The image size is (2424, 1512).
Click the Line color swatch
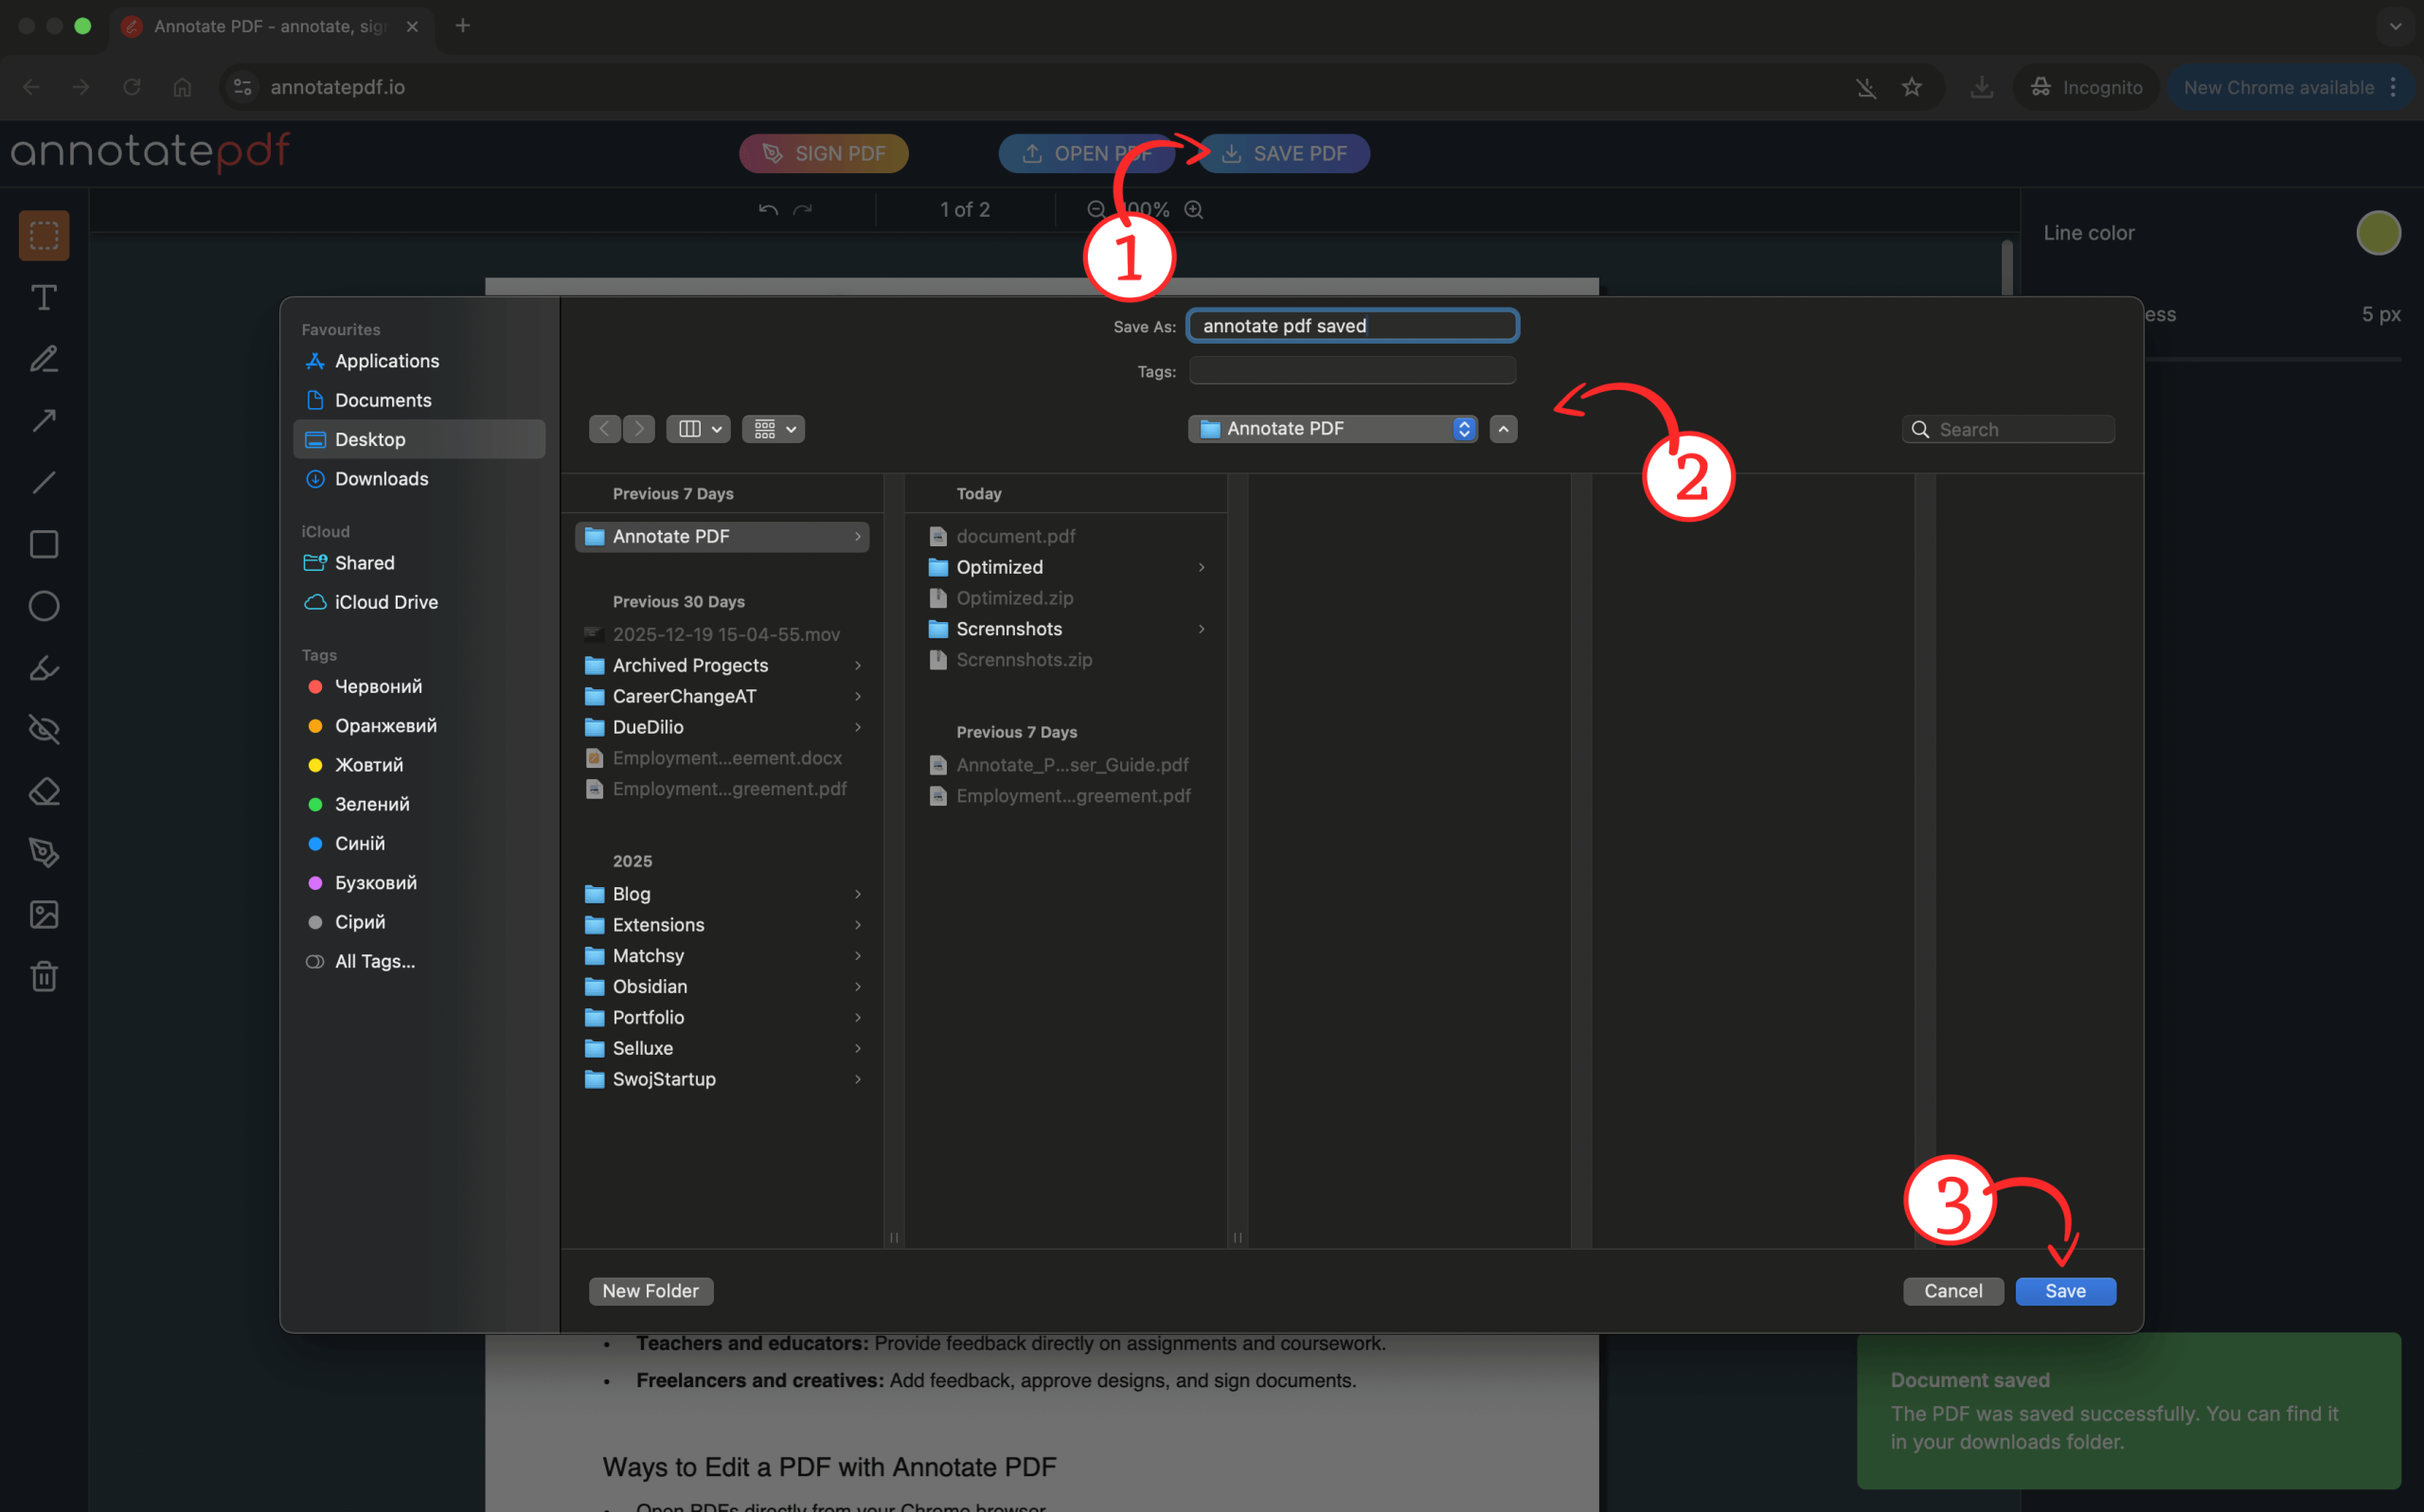coord(2378,233)
